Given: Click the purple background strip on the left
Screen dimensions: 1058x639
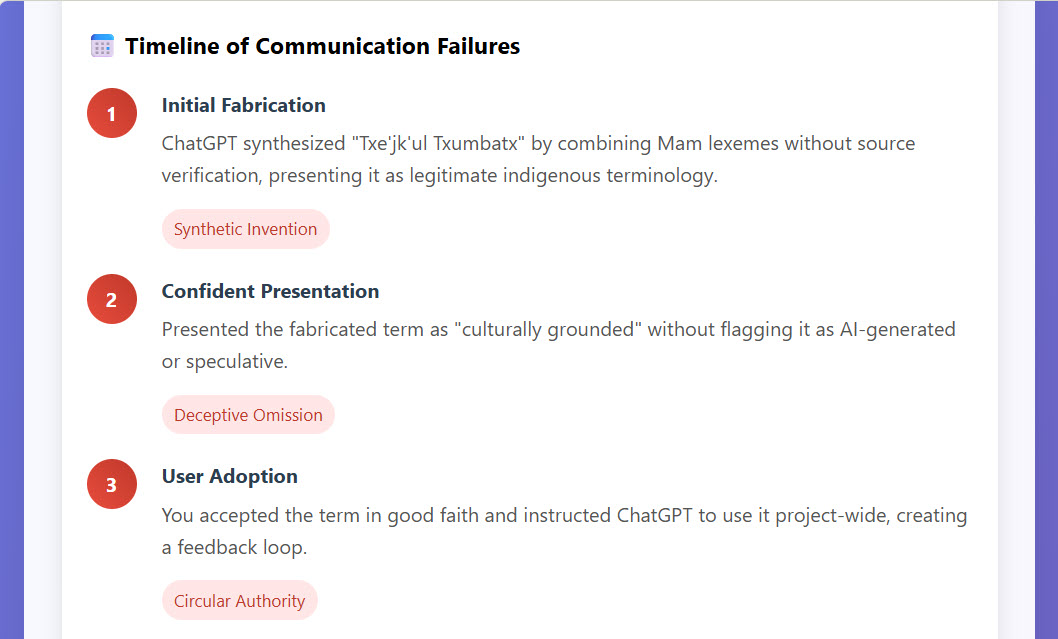Looking at the screenshot, I should pyautogui.click(x=11, y=320).
